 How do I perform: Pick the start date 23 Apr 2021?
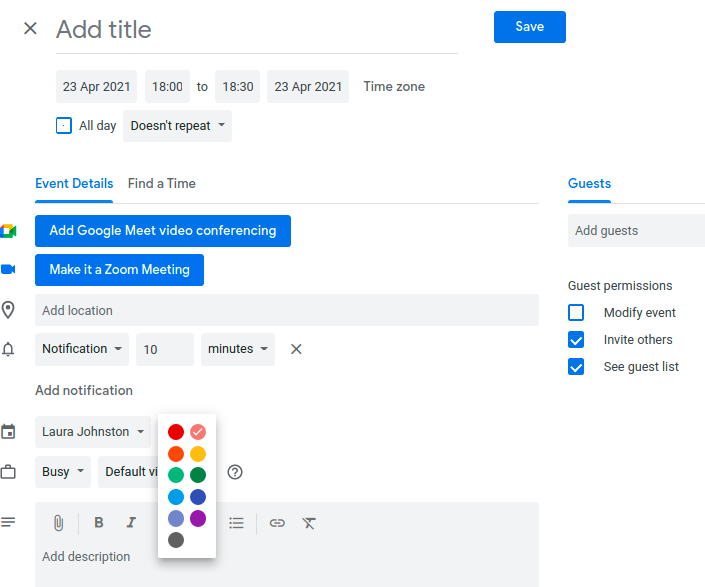point(97,86)
